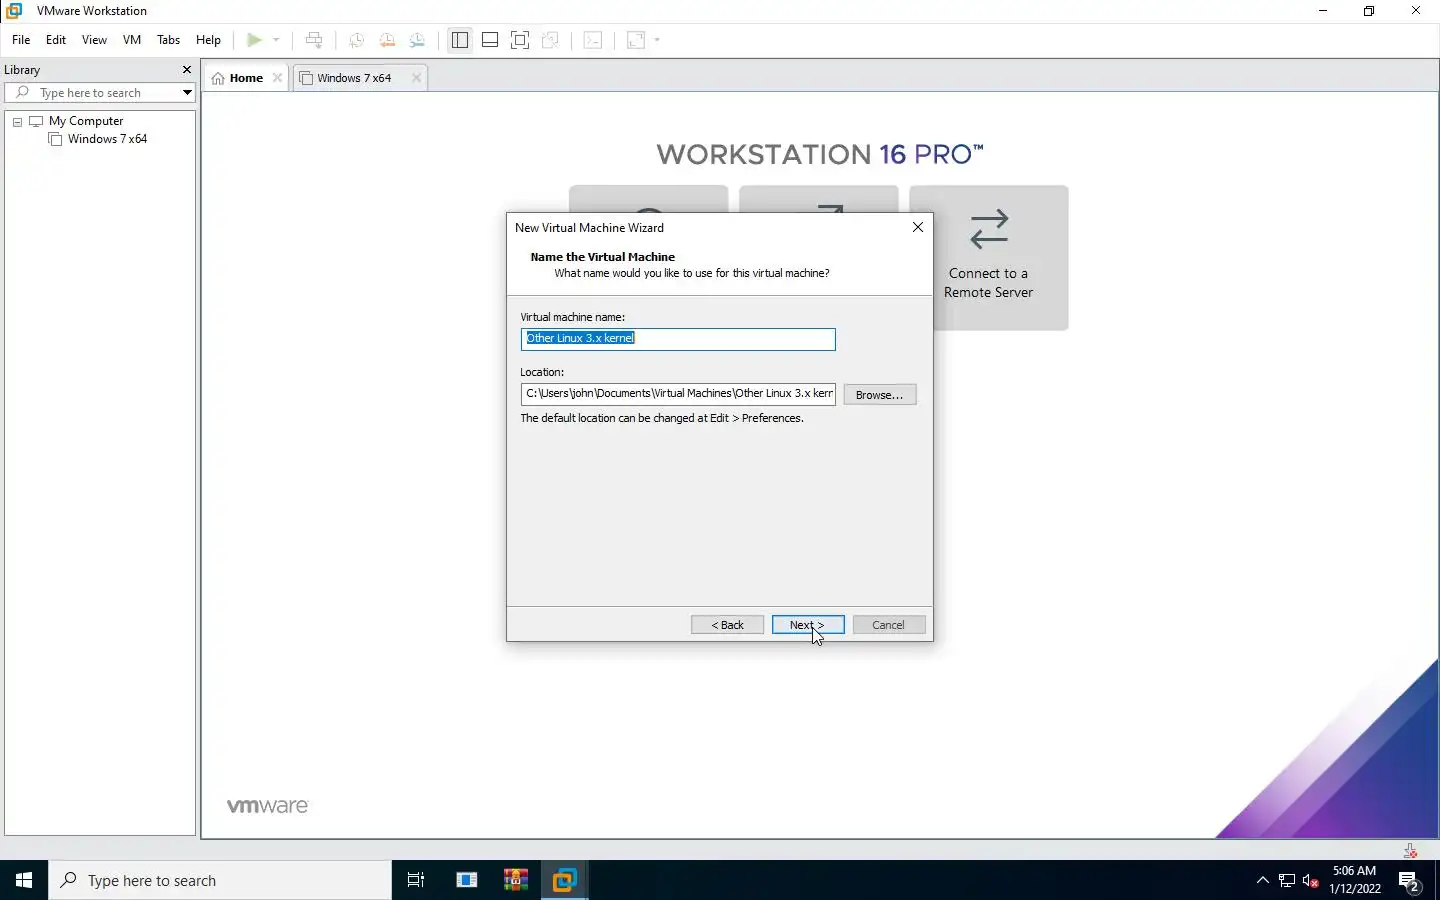This screenshot has height=900, width=1440.
Task: Click the stretch guest toolbar icon
Action: pos(636,40)
